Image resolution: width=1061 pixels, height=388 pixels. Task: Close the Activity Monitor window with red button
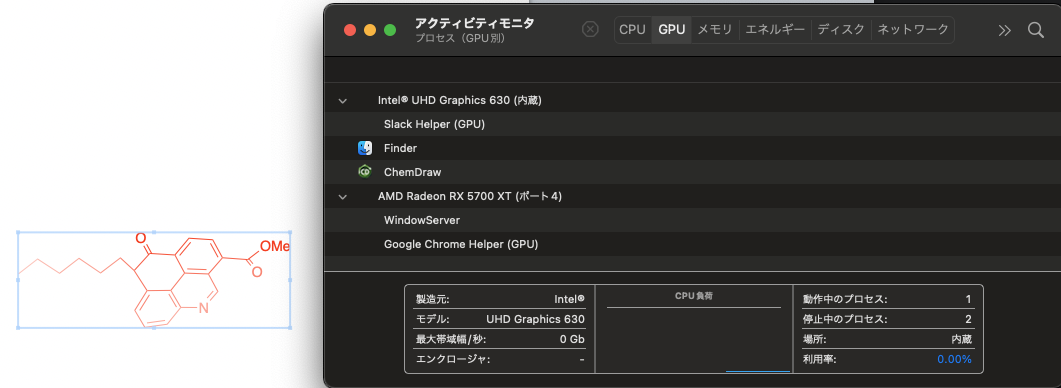(350, 30)
